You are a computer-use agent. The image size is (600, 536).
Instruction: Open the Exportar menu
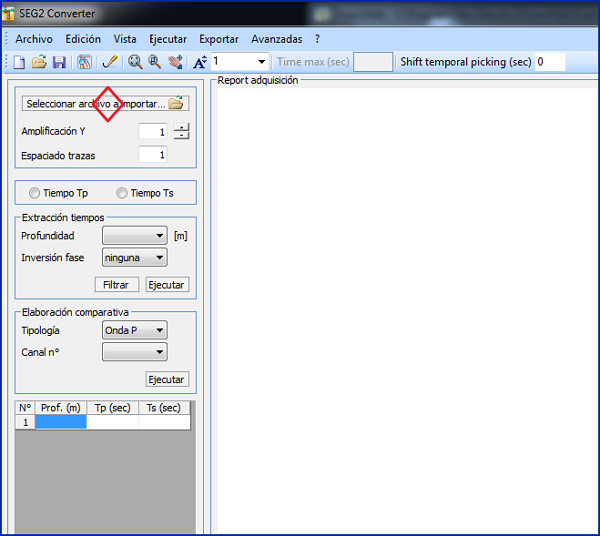[x=219, y=39]
